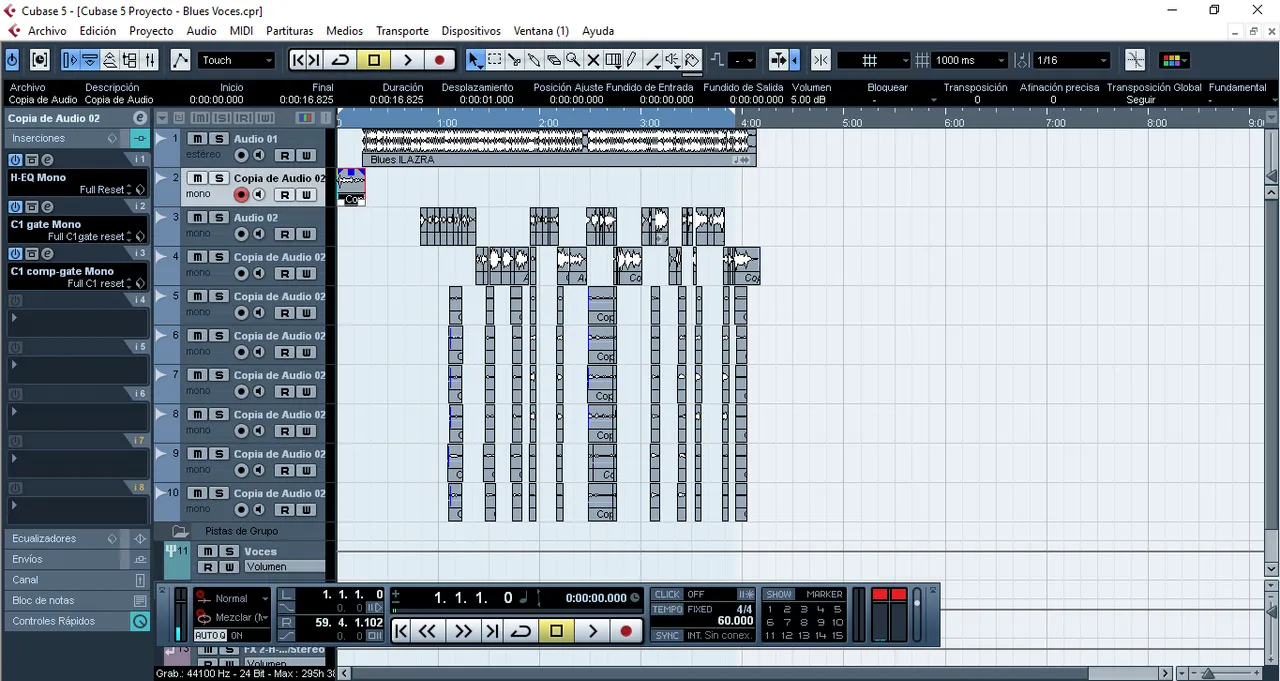Click the toolbar Stop button
Viewport: 1280px width, 681px height.
374,60
